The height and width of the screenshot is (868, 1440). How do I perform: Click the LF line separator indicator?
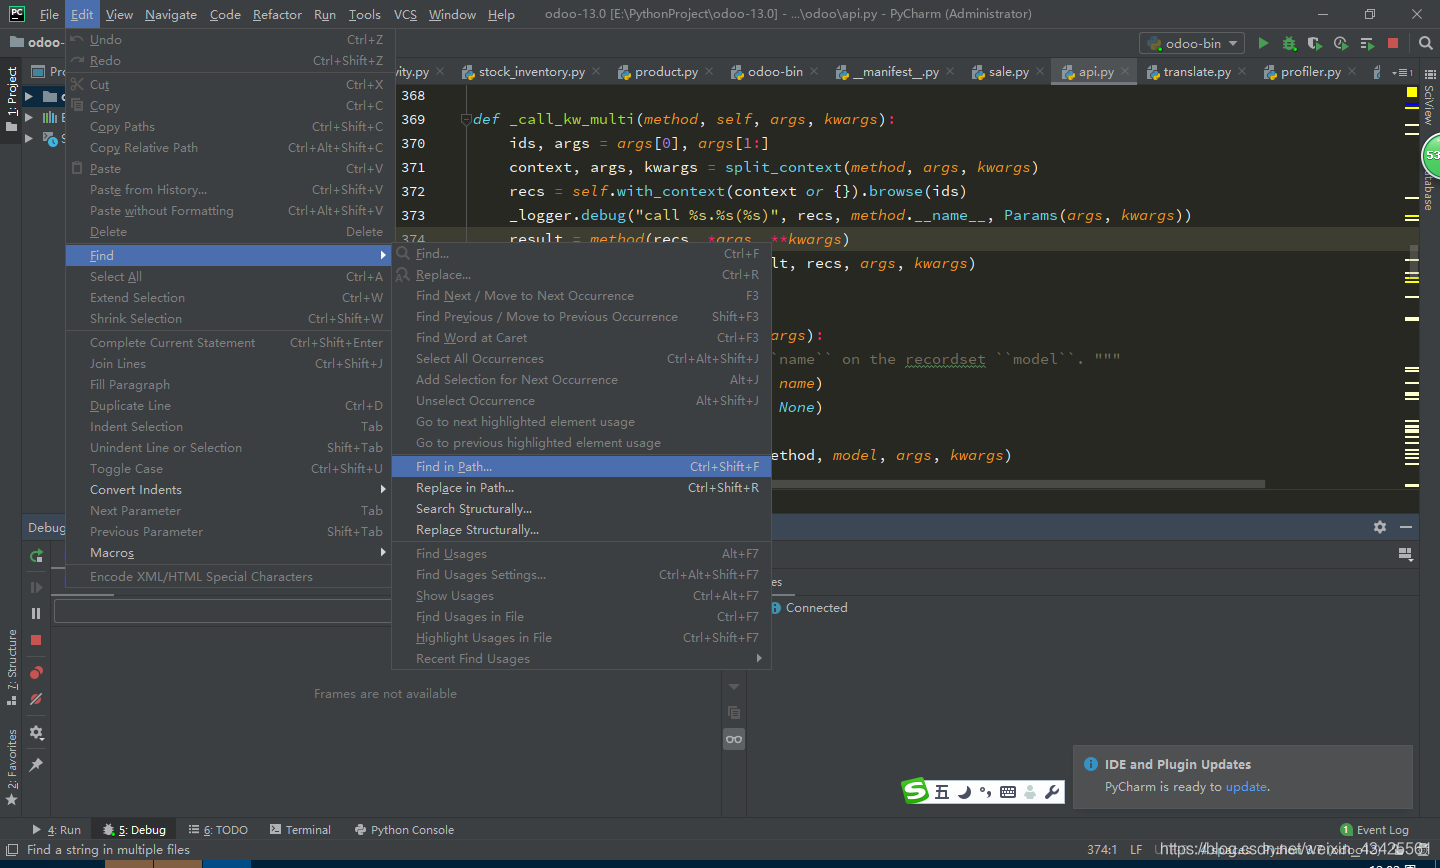pyautogui.click(x=1136, y=850)
